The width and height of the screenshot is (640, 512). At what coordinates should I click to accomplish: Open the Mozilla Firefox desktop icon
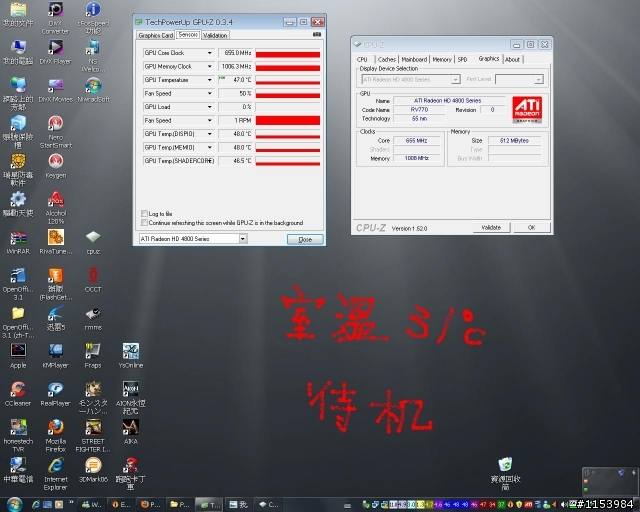[x=56, y=436]
